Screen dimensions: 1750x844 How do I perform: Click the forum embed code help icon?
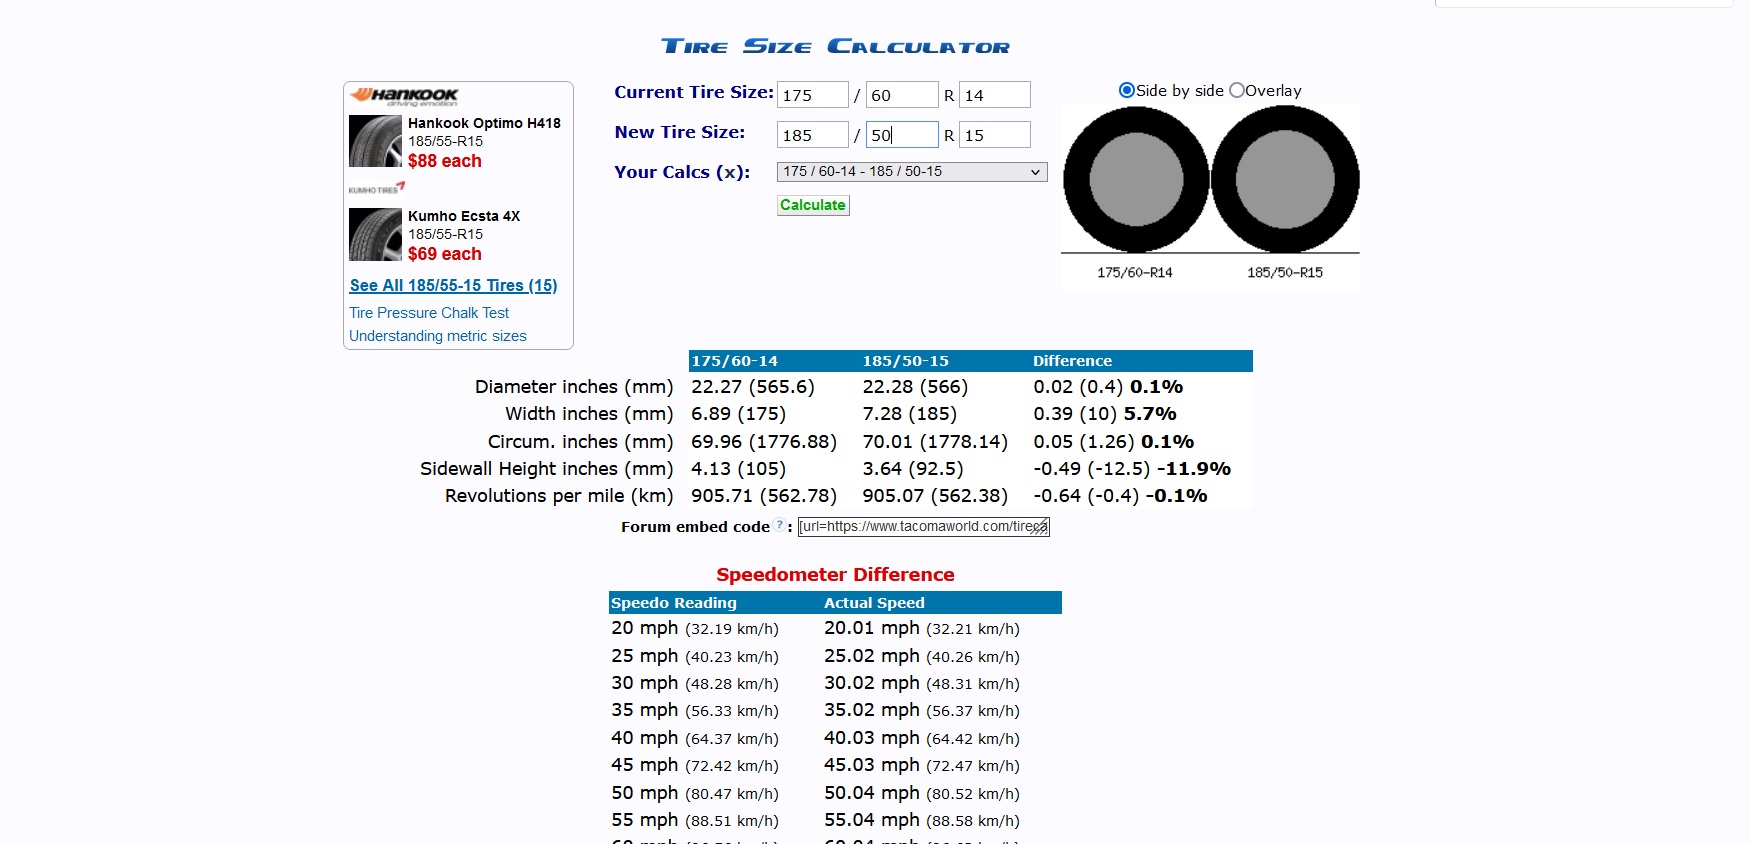pos(779,525)
